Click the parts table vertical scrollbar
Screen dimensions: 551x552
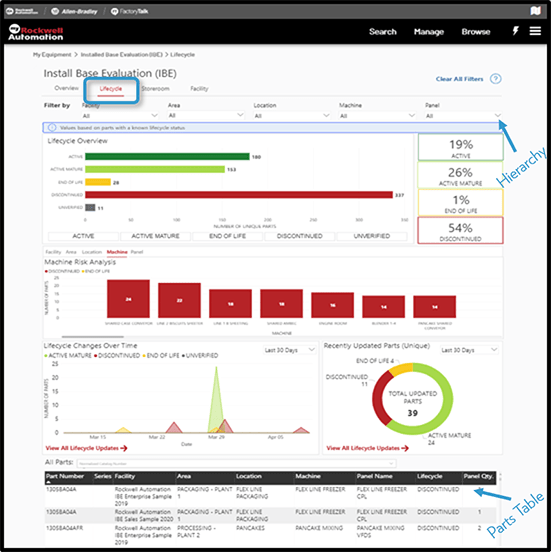point(500,477)
